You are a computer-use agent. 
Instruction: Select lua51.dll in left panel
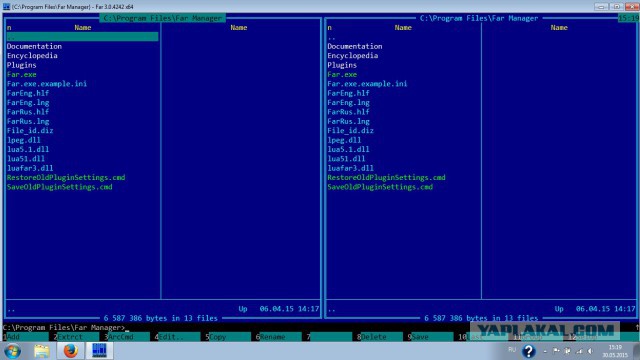click(x=26, y=159)
